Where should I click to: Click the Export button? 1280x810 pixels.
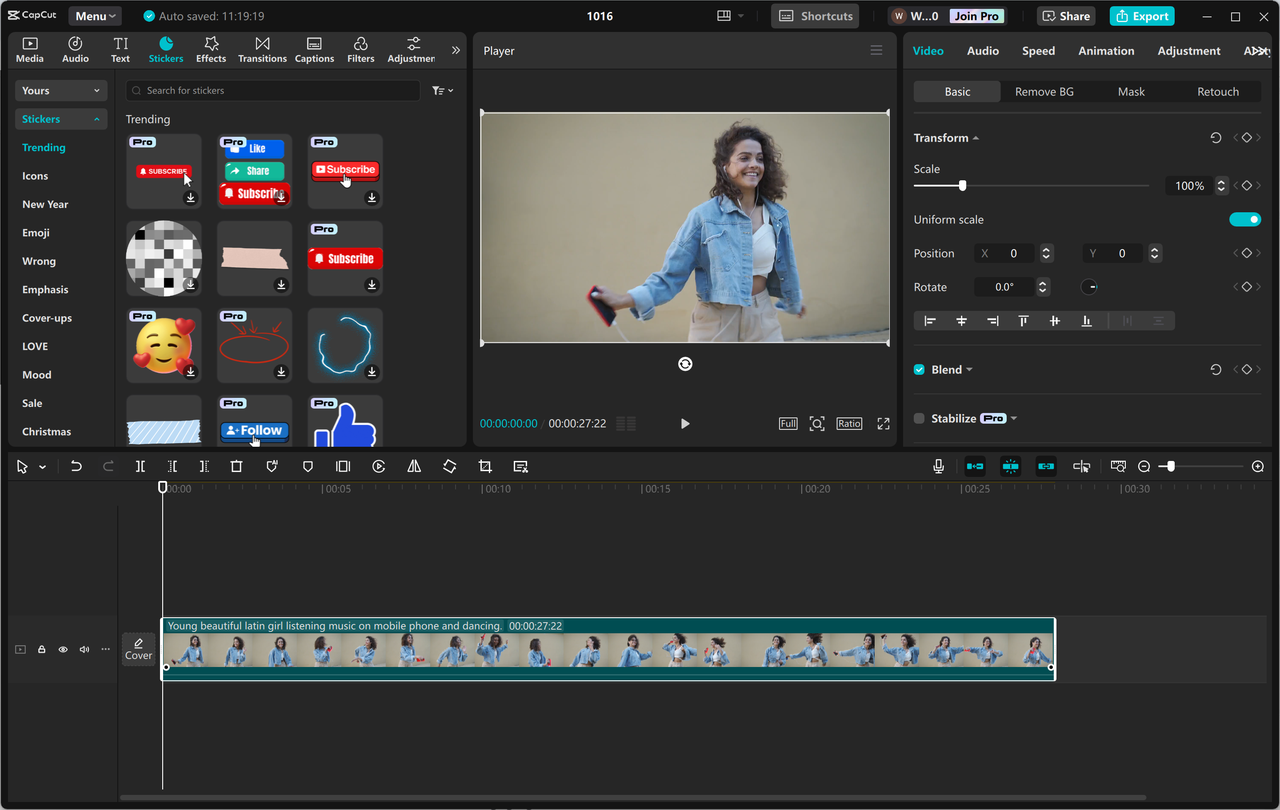(x=1142, y=16)
